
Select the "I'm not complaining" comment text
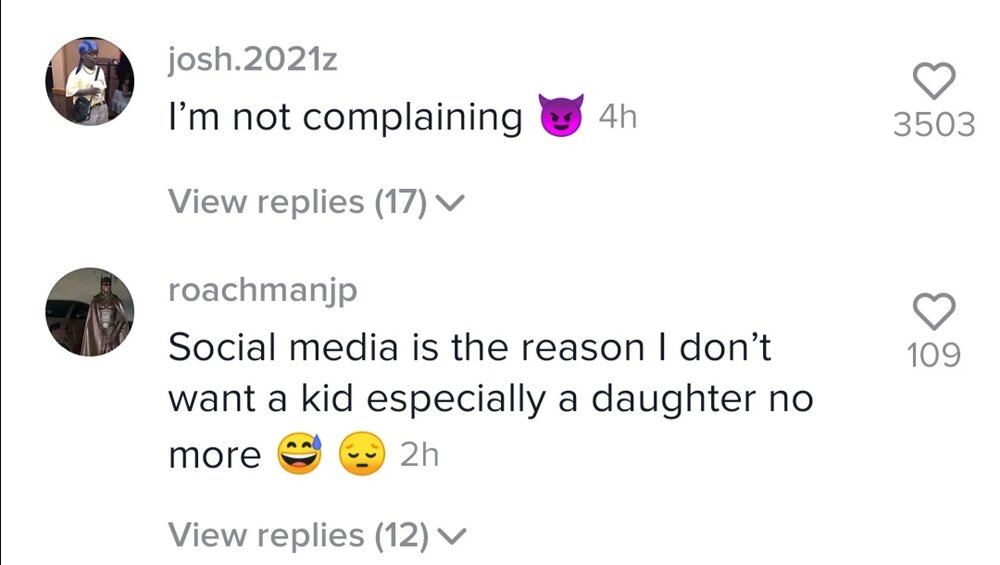click(x=345, y=118)
